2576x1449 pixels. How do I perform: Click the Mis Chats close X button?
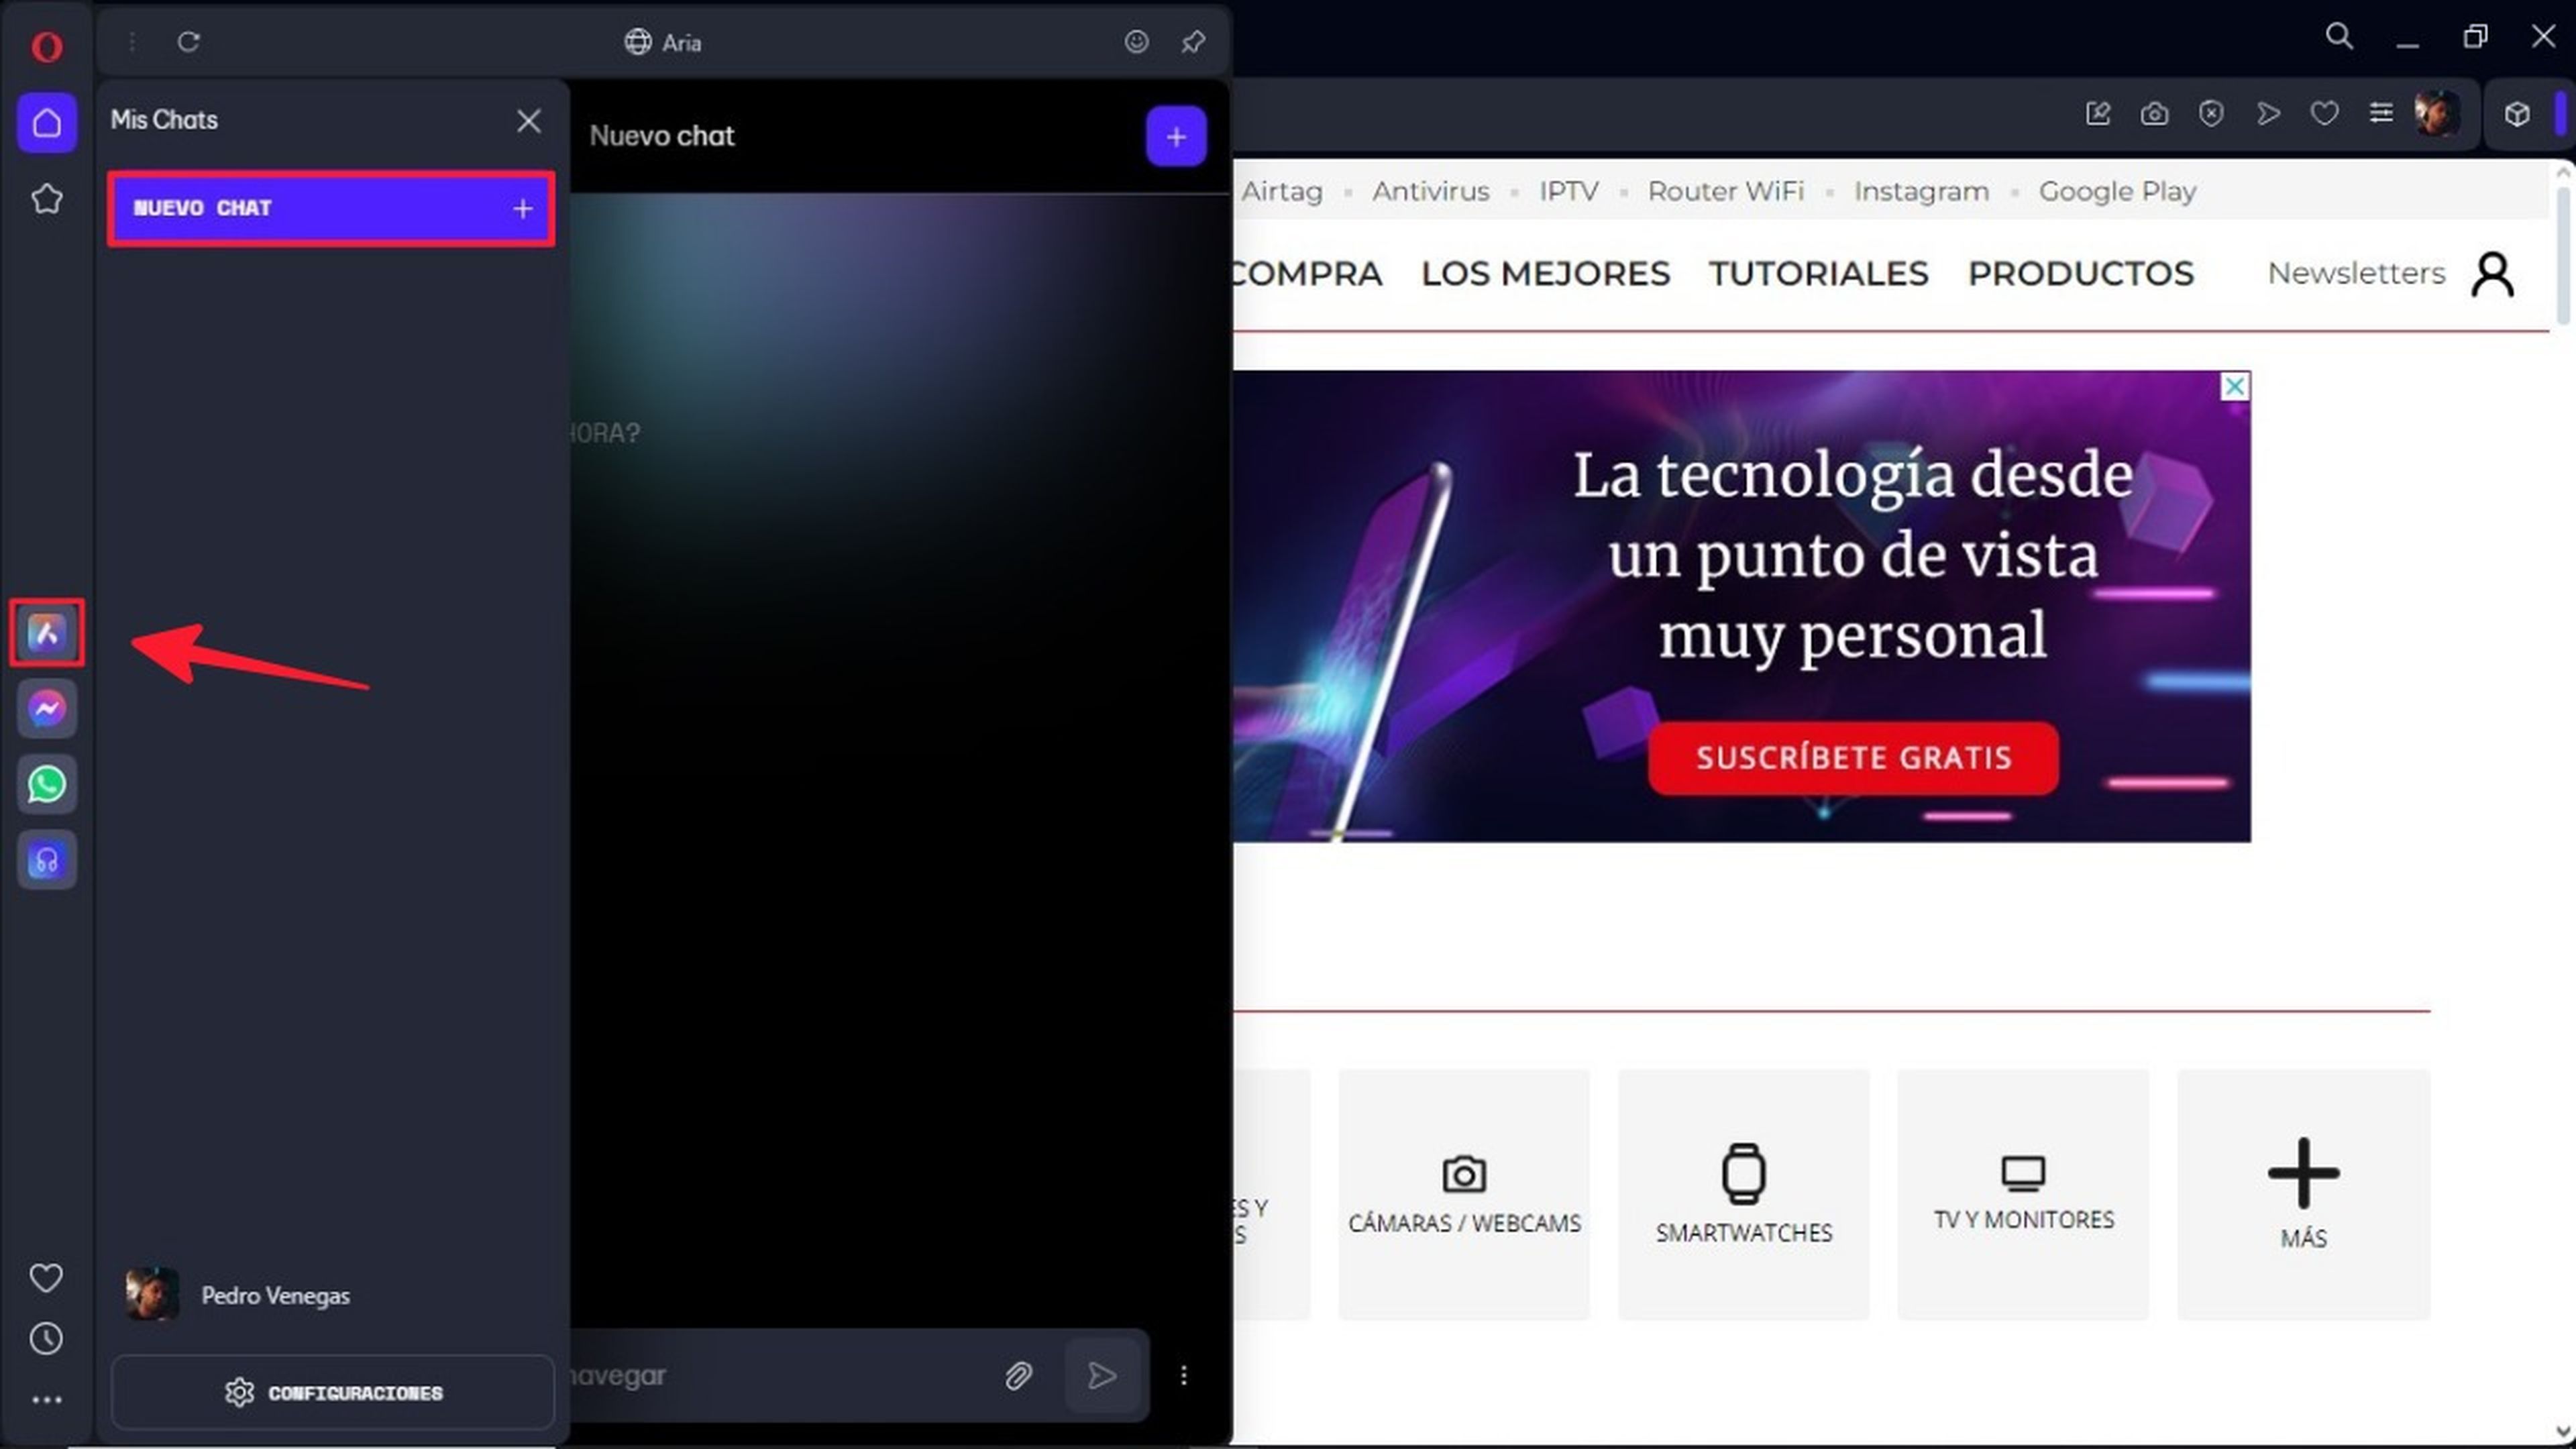529,119
